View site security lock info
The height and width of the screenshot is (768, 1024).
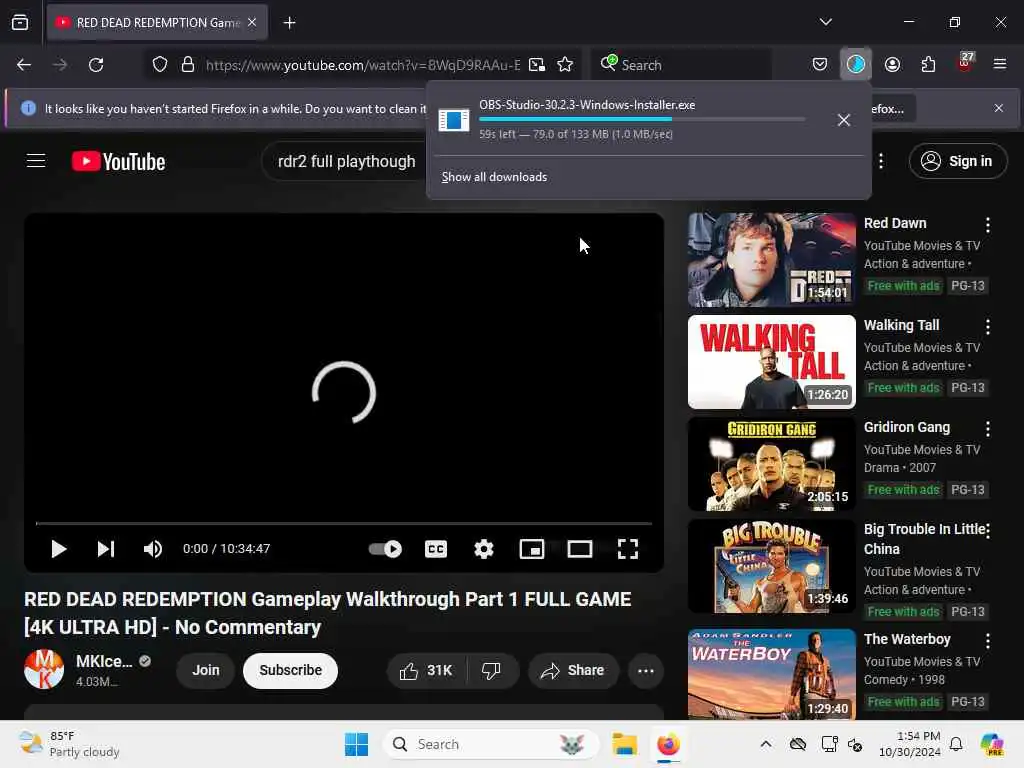pyautogui.click(x=188, y=65)
